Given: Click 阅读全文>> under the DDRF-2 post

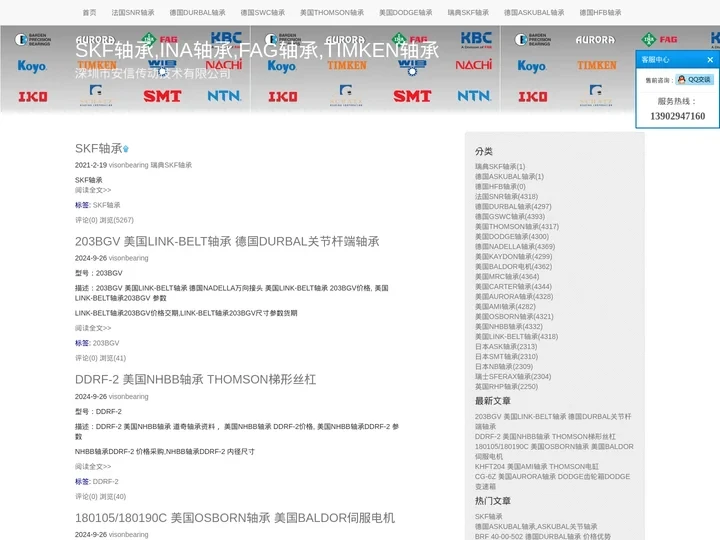Looking at the screenshot, I should [x=93, y=467].
